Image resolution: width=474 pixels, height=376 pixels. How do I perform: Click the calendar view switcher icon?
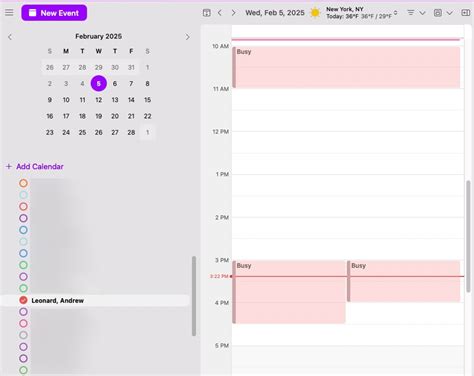[x=438, y=13]
